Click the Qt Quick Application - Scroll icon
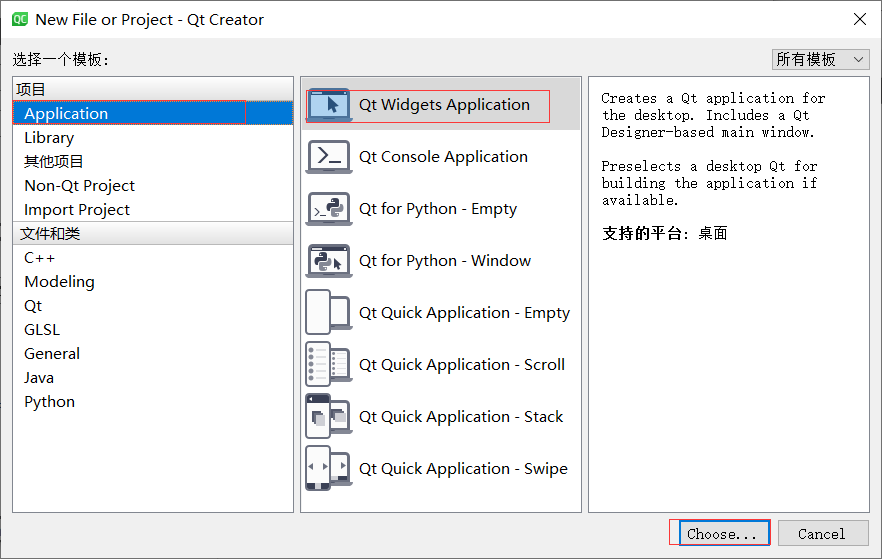 coord(328,365)
